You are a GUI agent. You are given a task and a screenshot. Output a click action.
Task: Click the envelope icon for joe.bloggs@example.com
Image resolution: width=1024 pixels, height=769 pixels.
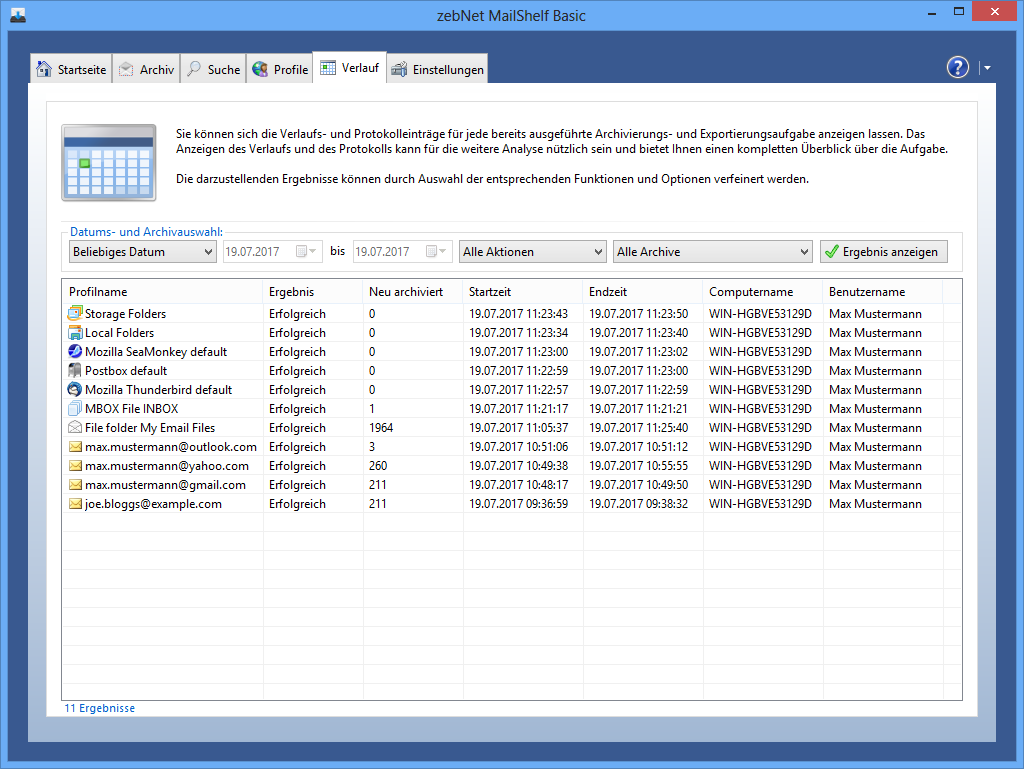pyautogui.click(x=75, y=504)
